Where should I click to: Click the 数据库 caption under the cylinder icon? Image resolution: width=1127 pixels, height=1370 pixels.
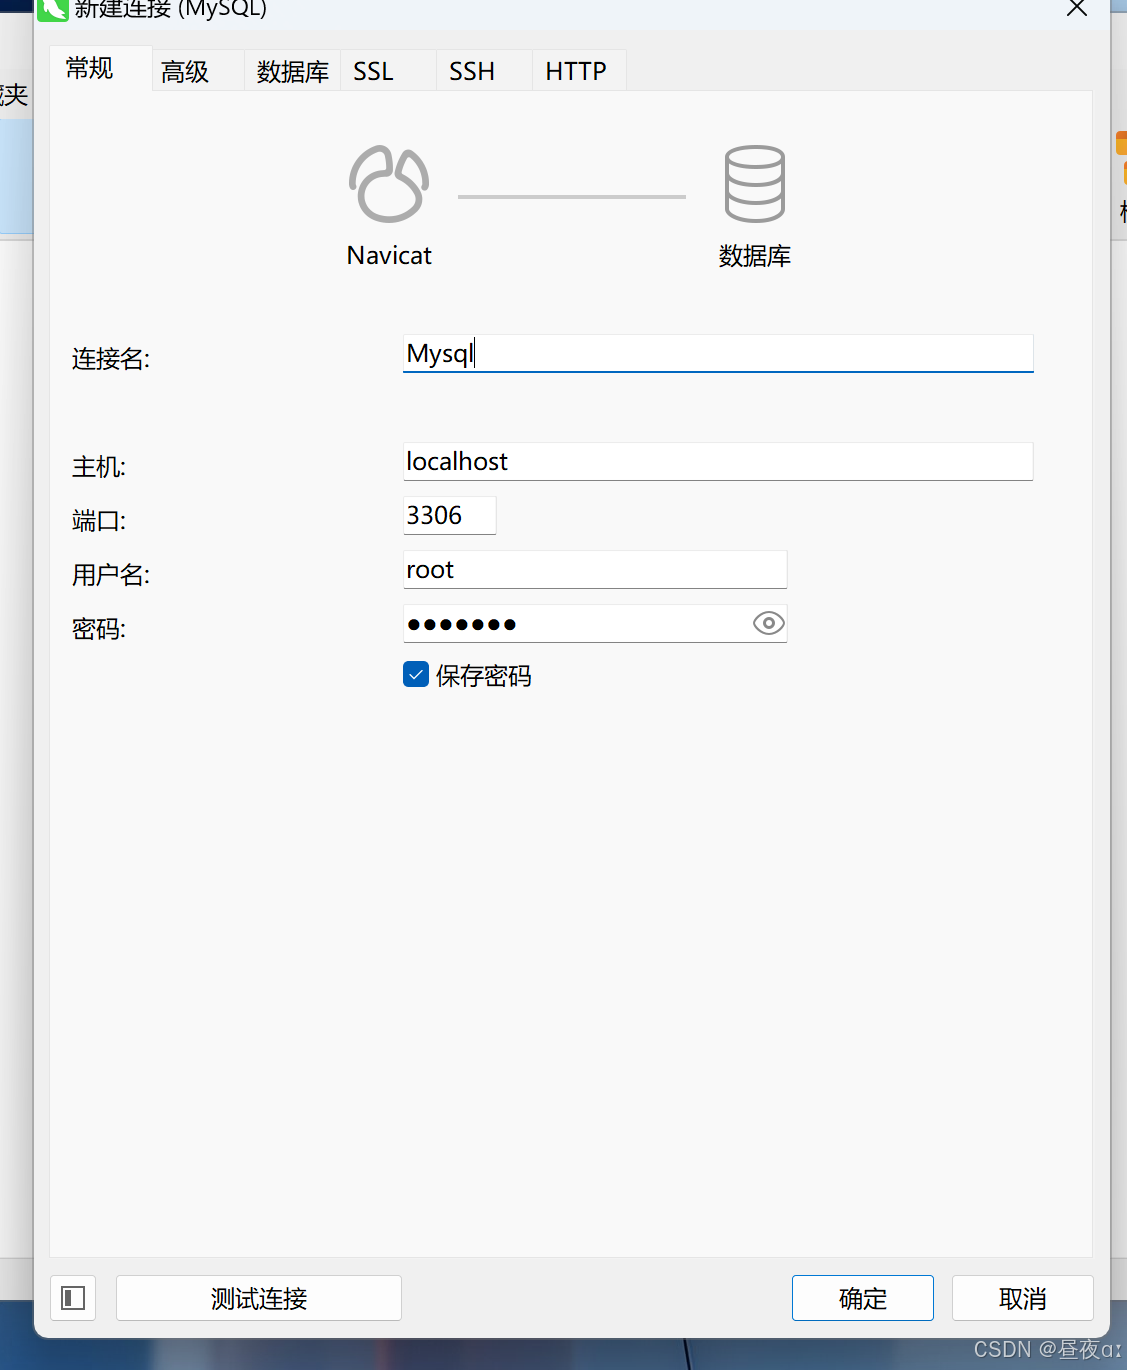pos(755,256)
